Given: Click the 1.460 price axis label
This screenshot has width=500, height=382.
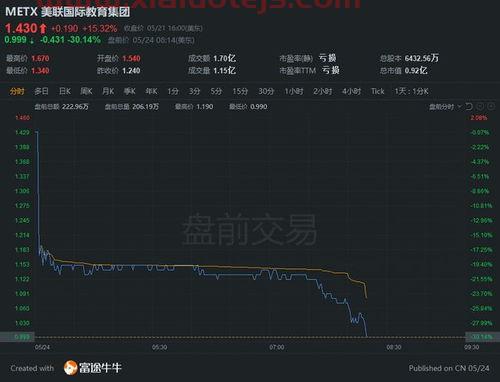Looking at the screenshot, I should (x=22, y=118).
